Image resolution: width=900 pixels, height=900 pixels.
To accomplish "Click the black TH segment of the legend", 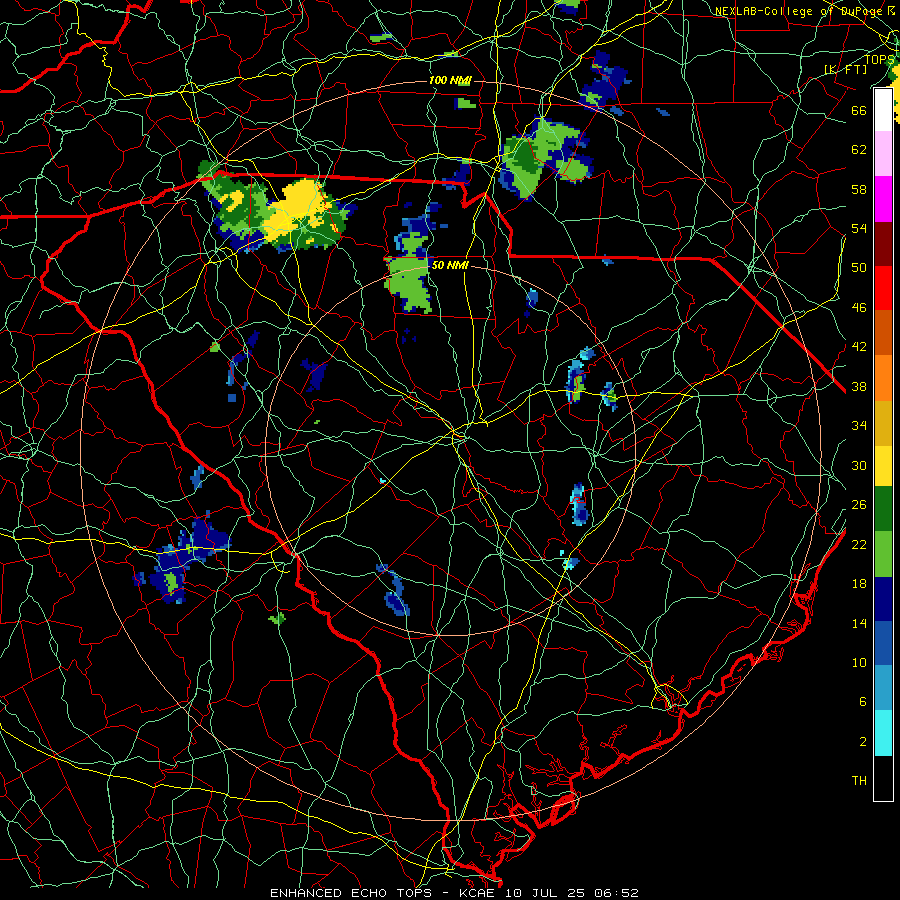I will coord(883,778).
